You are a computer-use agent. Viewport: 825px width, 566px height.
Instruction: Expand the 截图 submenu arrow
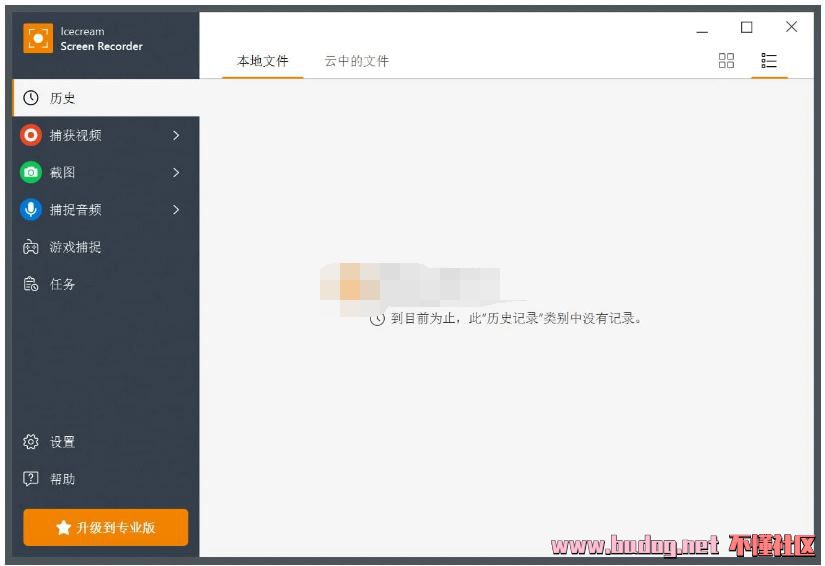click(x=176, y=172)
